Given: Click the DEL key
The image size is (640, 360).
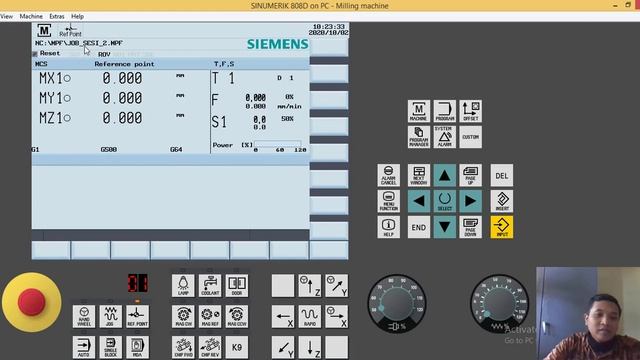Looking at the screenshot, I should (x=502, y=176).
